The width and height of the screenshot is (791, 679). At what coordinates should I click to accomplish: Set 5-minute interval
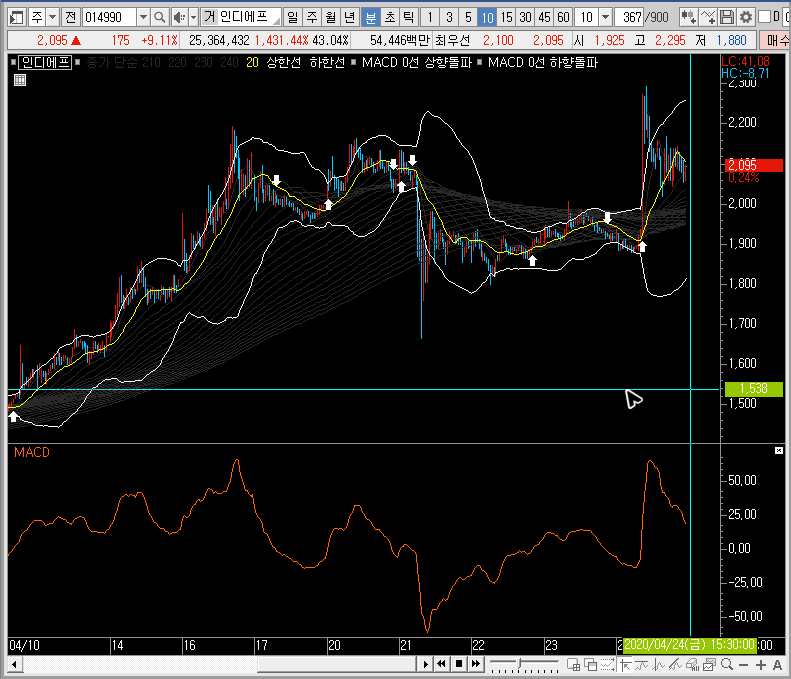[468, 18]
